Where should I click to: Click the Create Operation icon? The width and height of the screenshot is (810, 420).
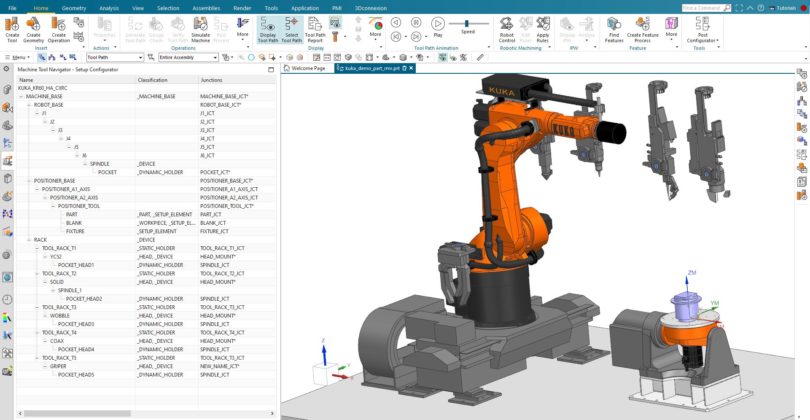pyautogui.click(x=59, y=29)
